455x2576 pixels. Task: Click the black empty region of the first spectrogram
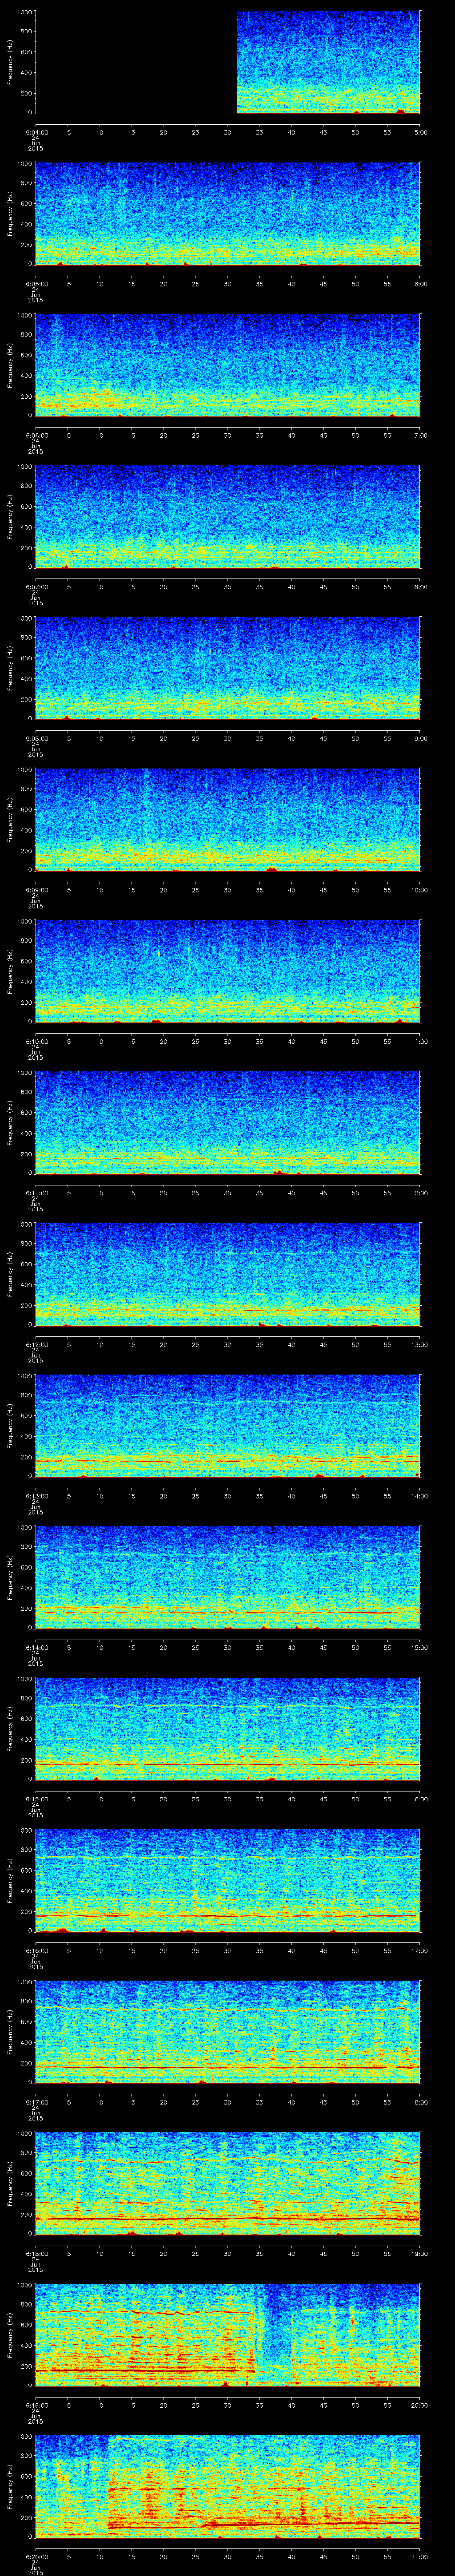pyautogui.click(x=135, y=62)
